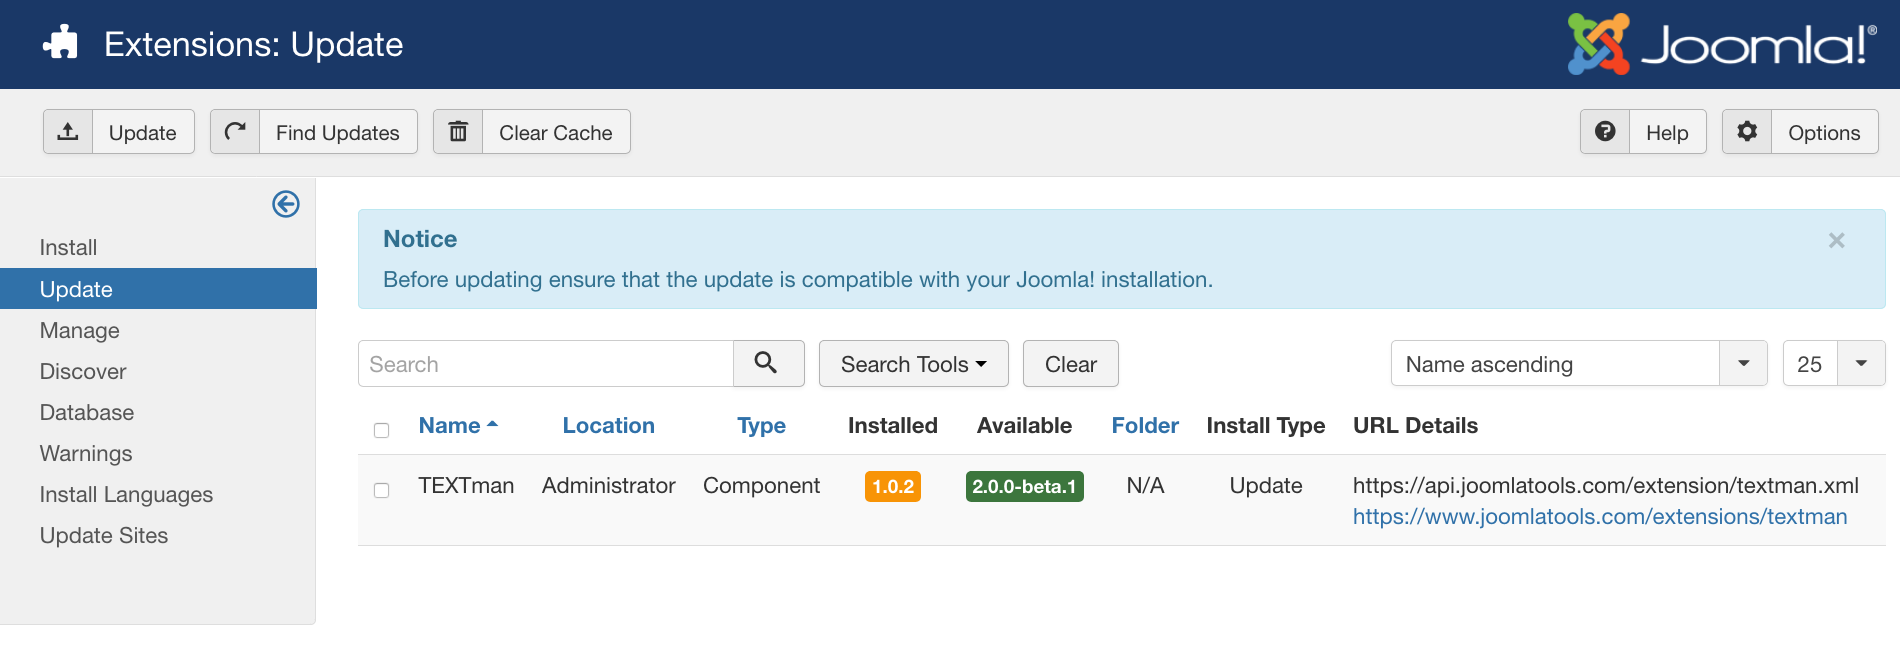Check the TEXTman row checkbox
The image size is (1900, 664).
381,490
